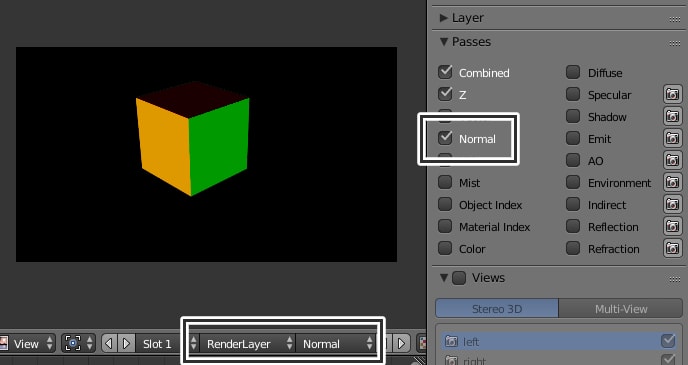
Task: Enable the Diffuse pass checkbox
Action: (573, 72)
